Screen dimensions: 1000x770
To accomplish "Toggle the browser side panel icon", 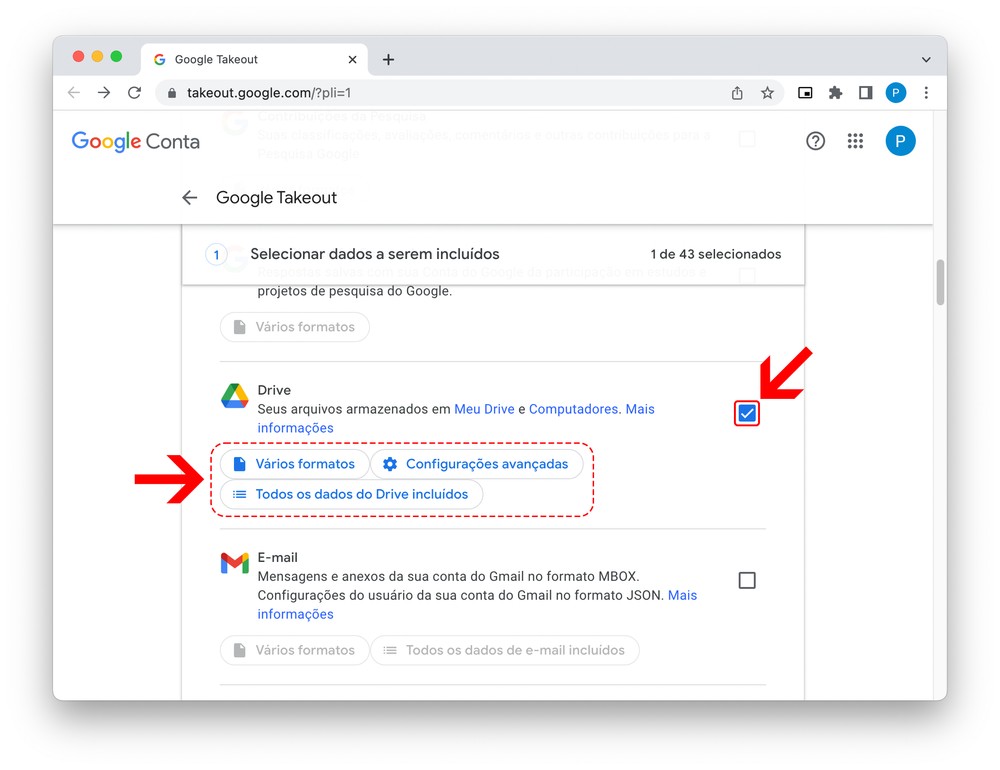I will tap(865, 93).
